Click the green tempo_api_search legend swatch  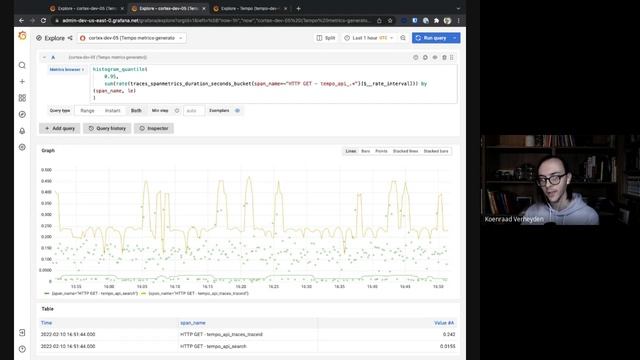47,293
